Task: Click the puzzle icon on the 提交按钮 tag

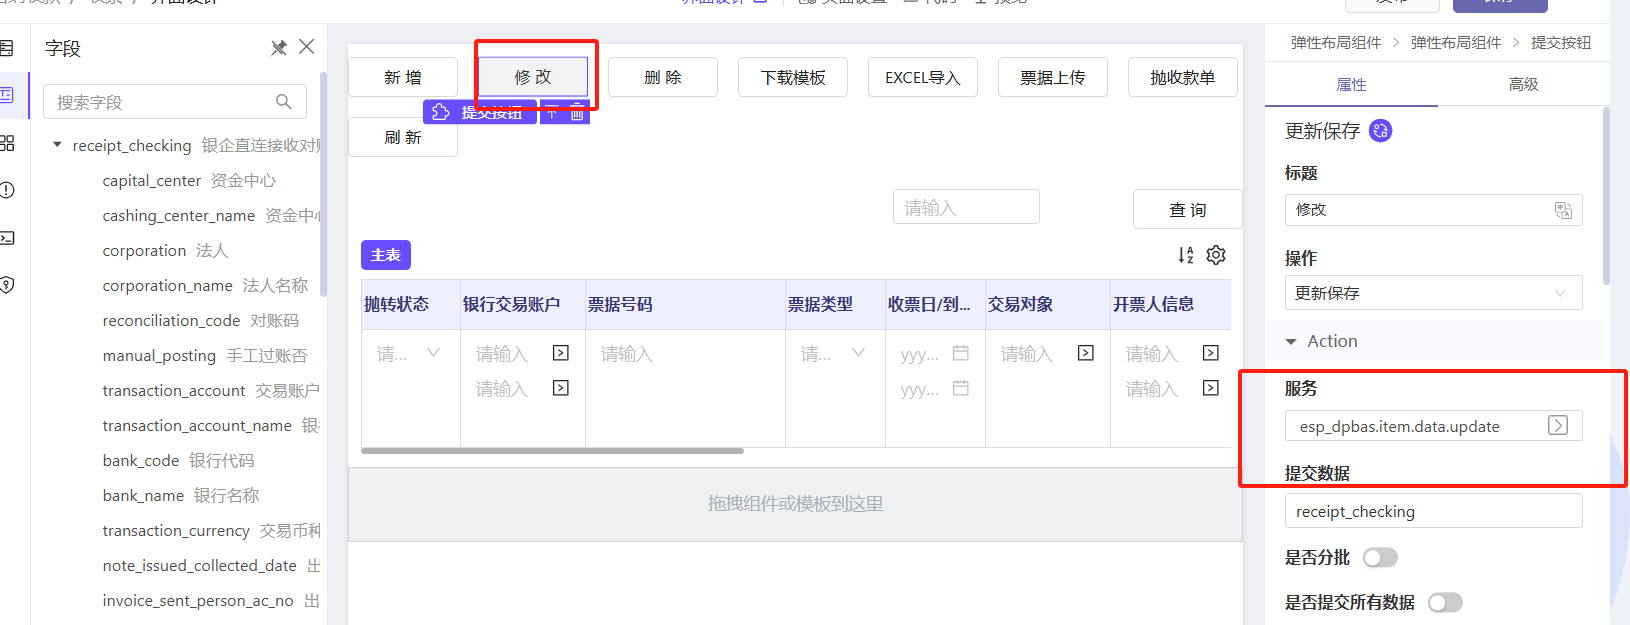Action: click(441, 112)
